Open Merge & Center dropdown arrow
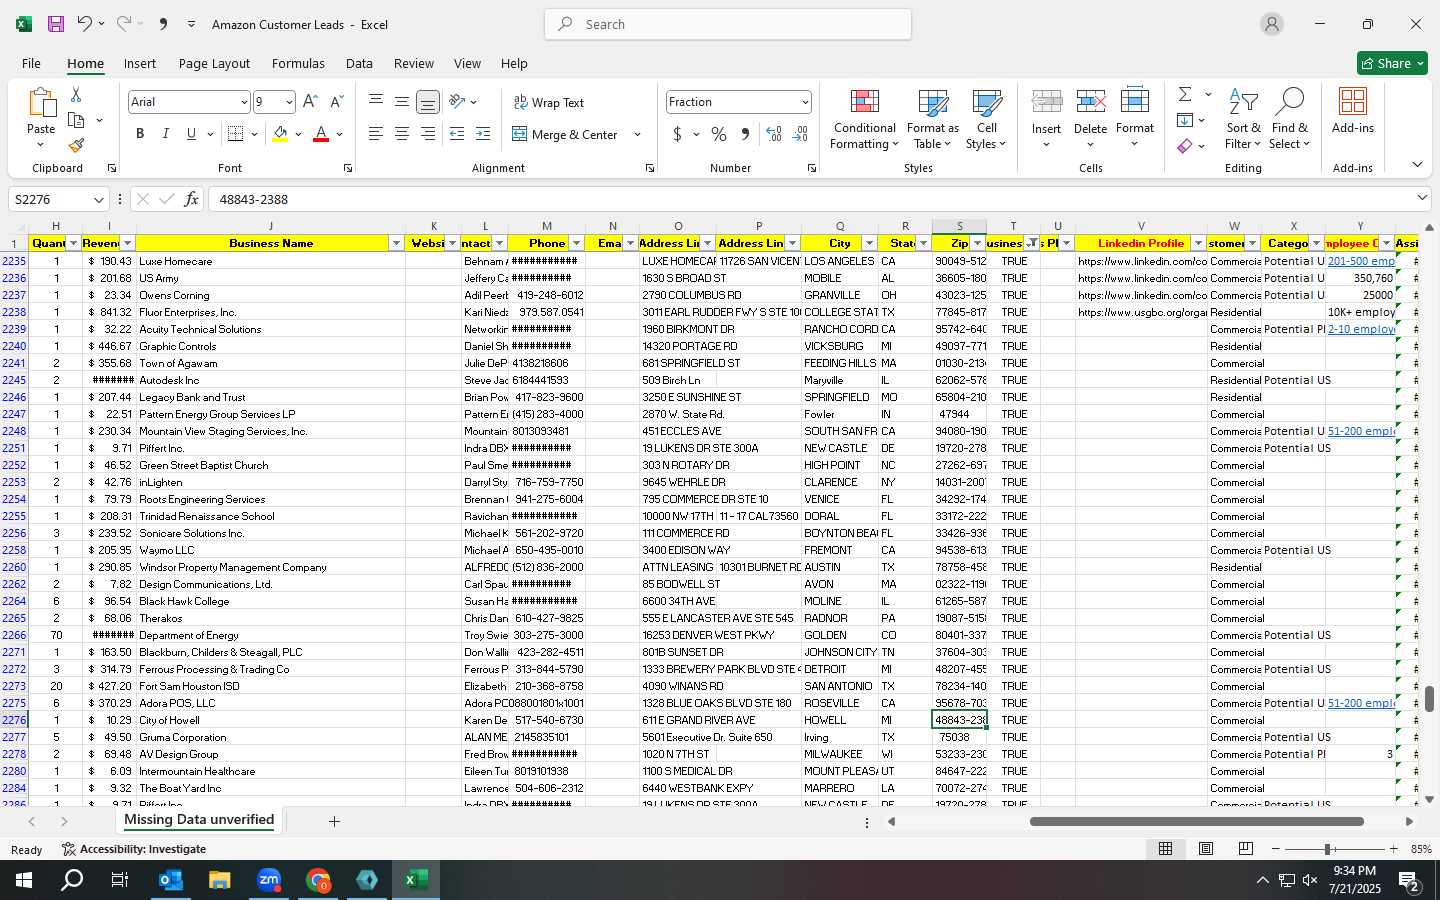1440x900 pixels. point(637,134)
